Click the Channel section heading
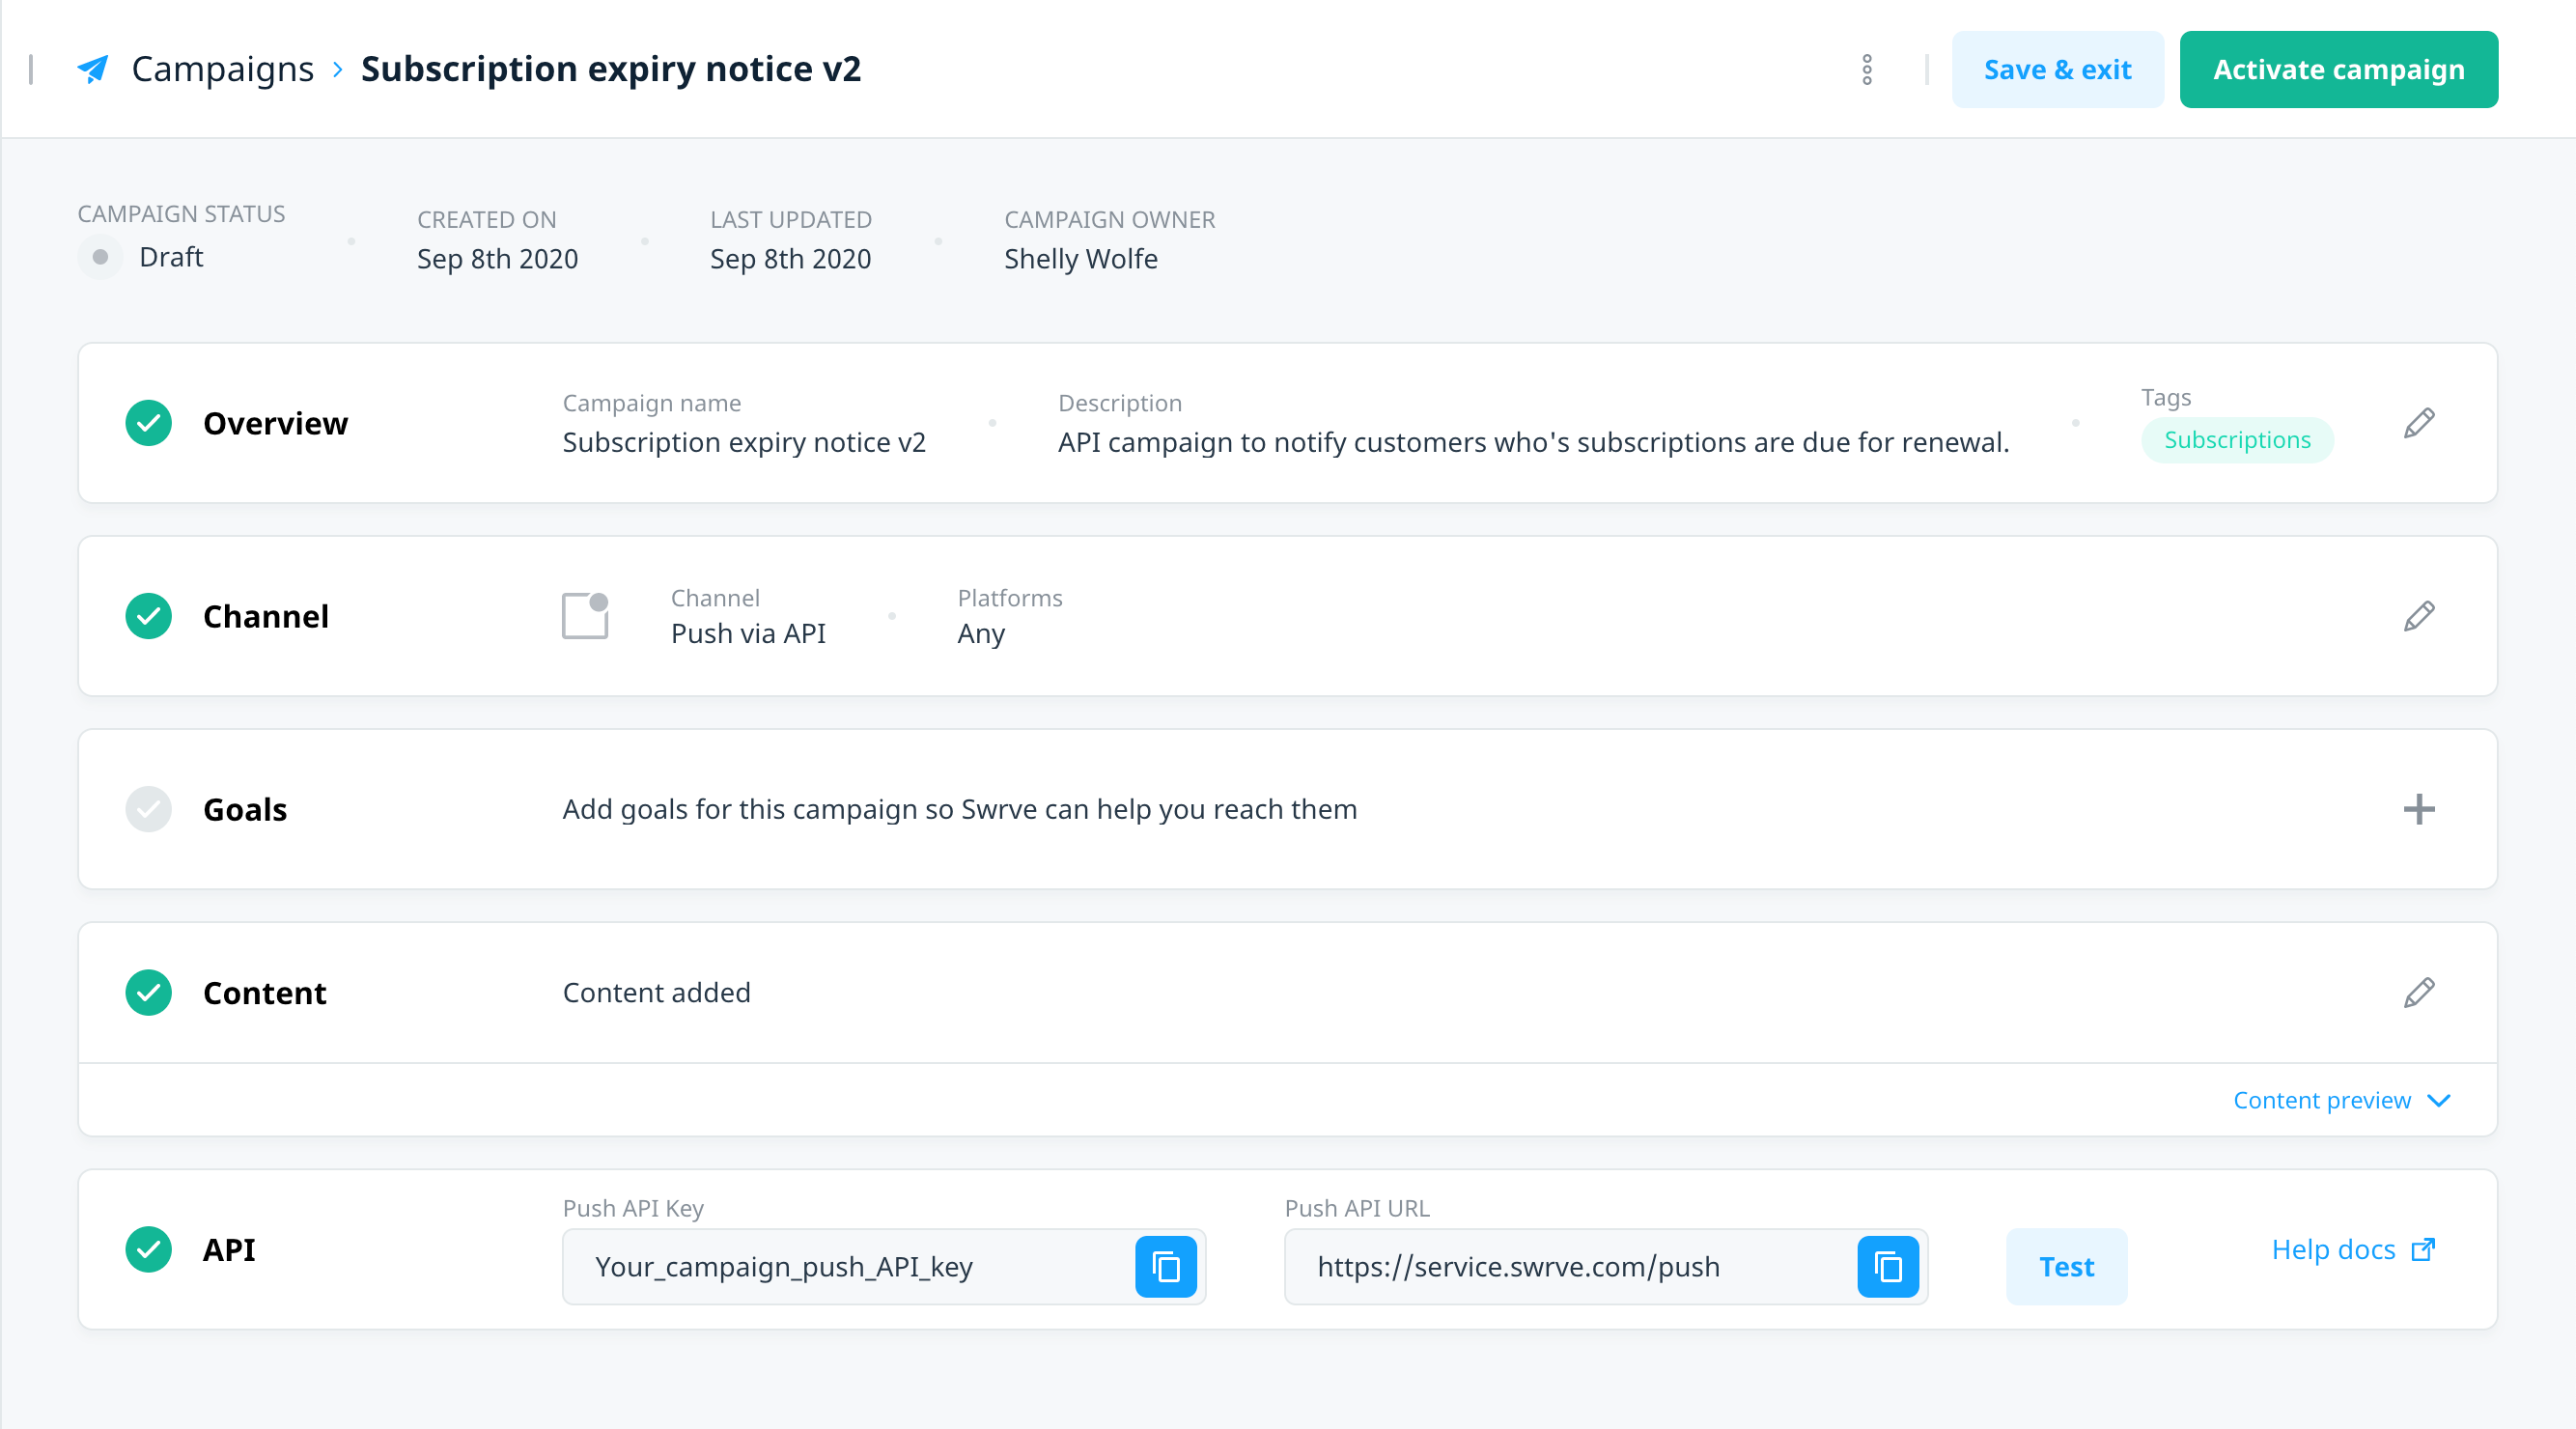Viewport: 2576px width, 1429px height. [x=265, y=616]
